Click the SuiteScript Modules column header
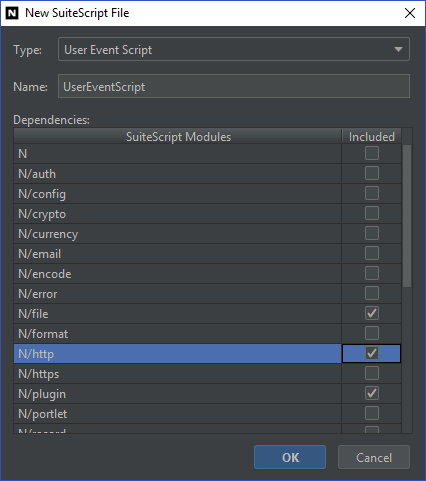The width and height of the screenshot is (426, 481). tap(178, 136)
